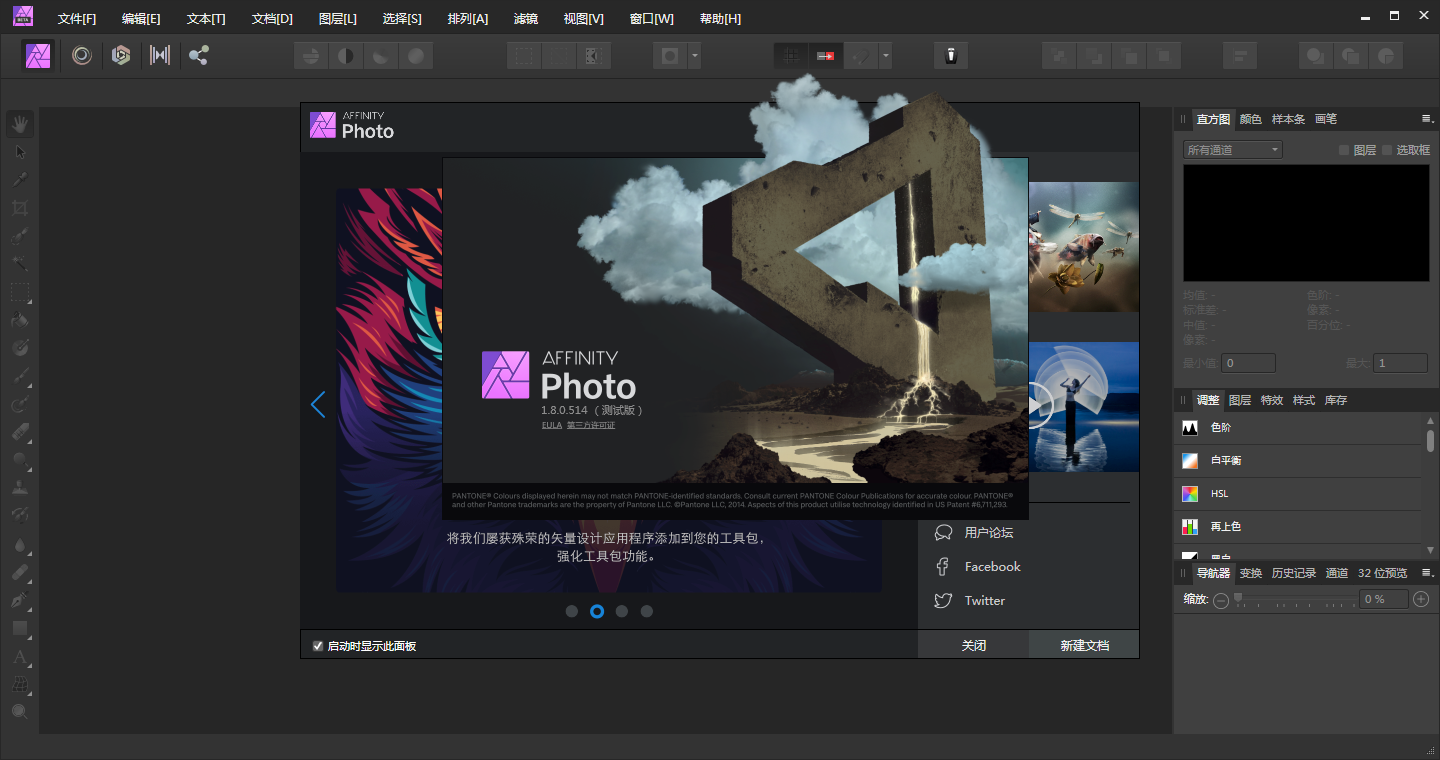The image size is (1440, 760).
Task: Show the previous welcome slide arrow
Action: 318,404
